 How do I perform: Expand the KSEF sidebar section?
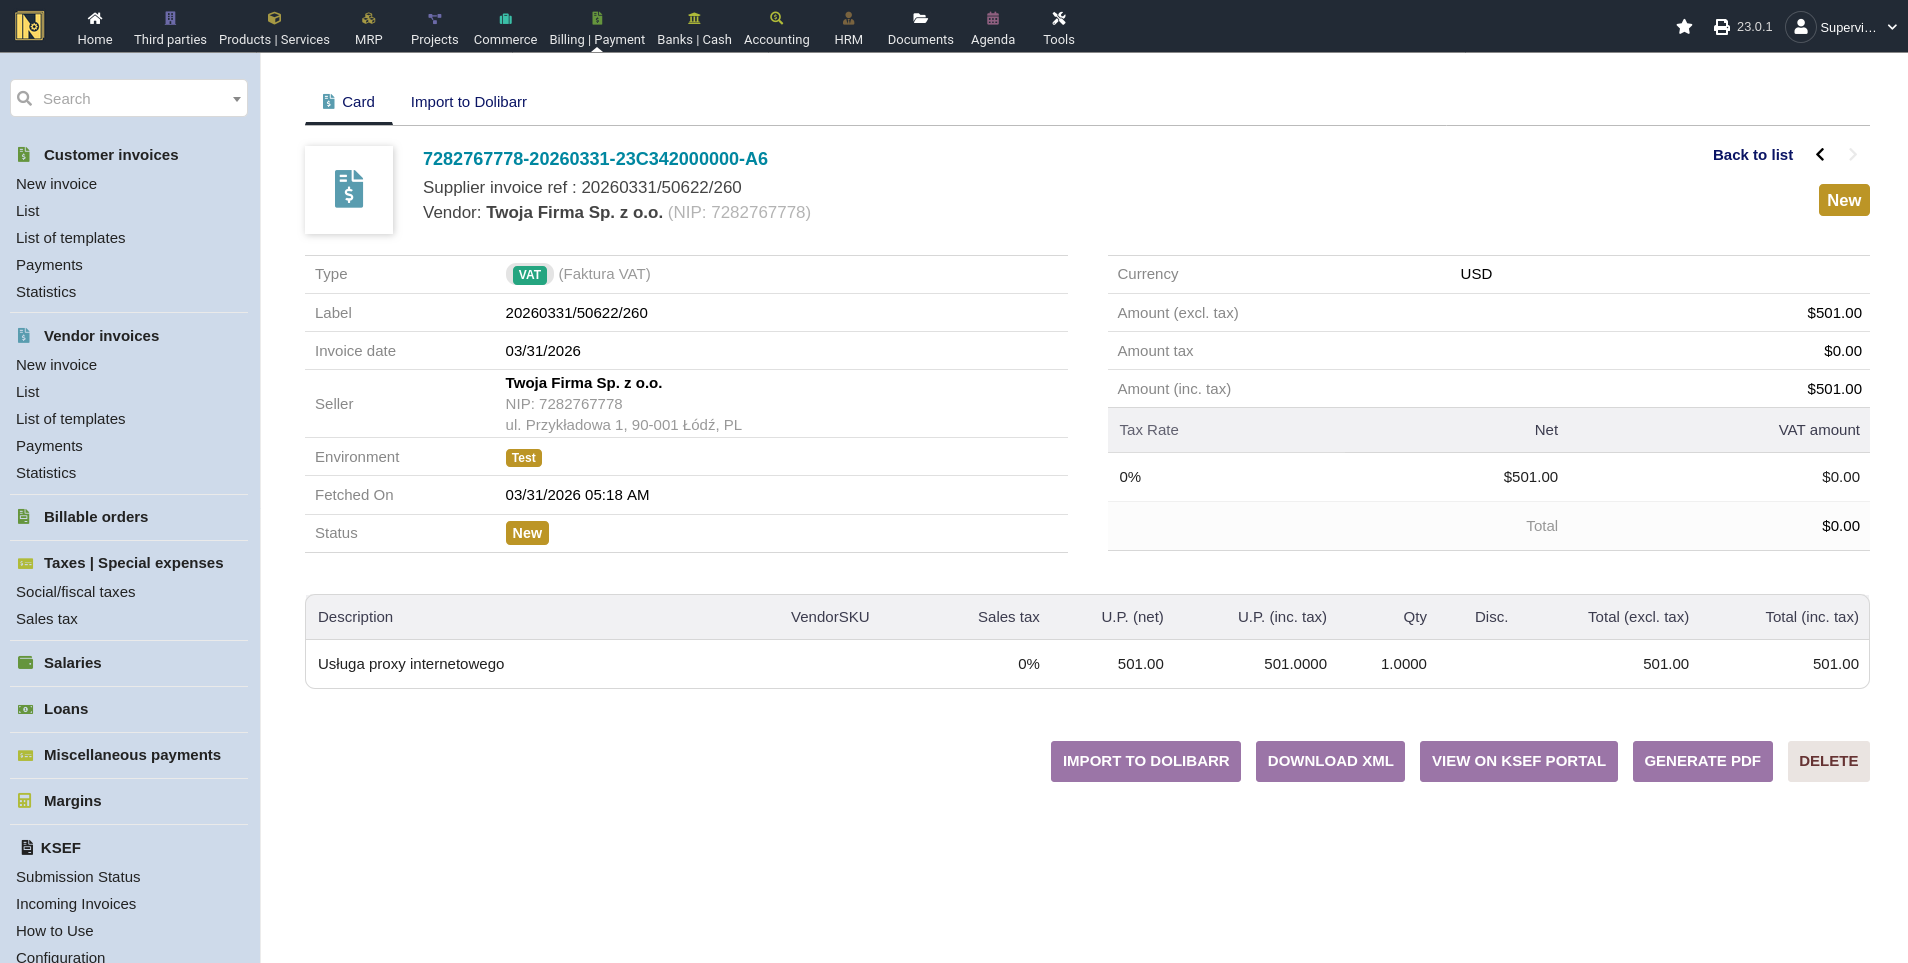60,848
